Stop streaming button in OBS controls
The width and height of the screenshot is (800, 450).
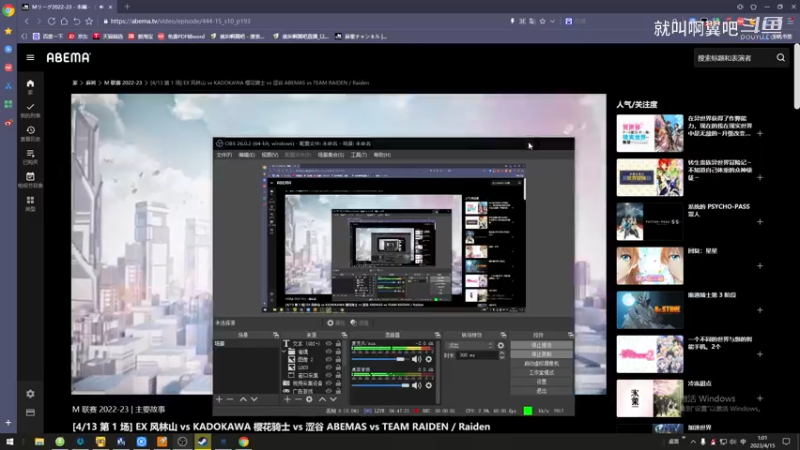541,345
